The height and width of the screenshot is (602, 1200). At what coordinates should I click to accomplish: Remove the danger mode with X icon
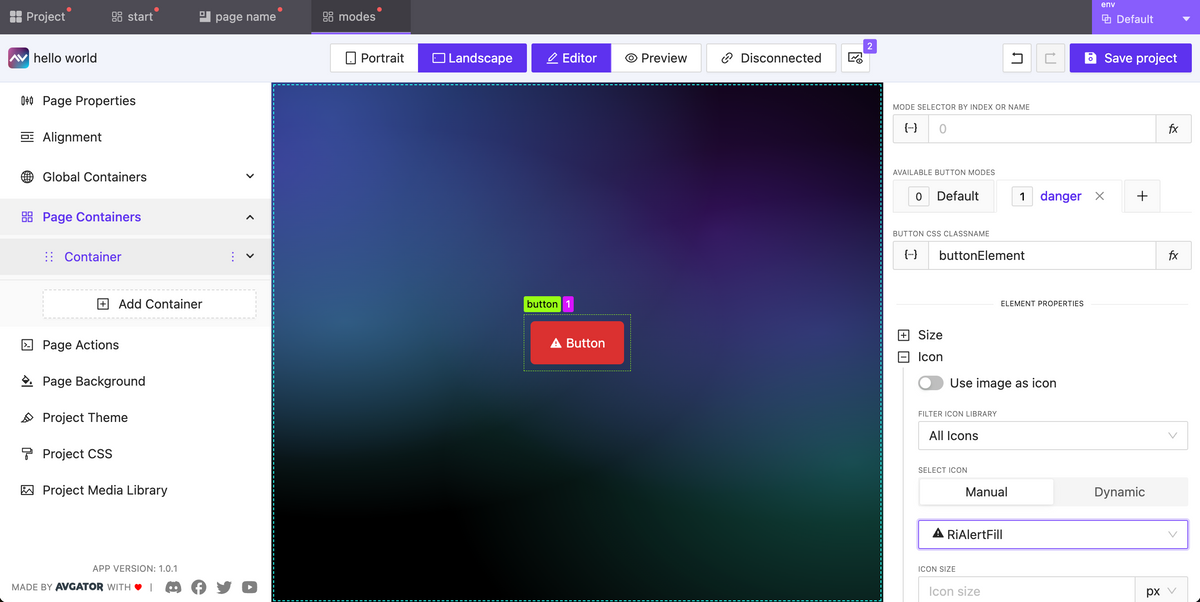pyautogui.click(x=1100, y=196)
